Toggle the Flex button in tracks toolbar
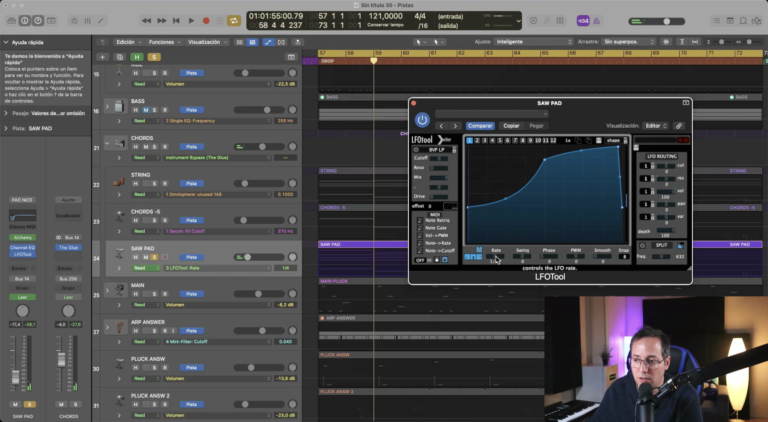 (282, 42)
